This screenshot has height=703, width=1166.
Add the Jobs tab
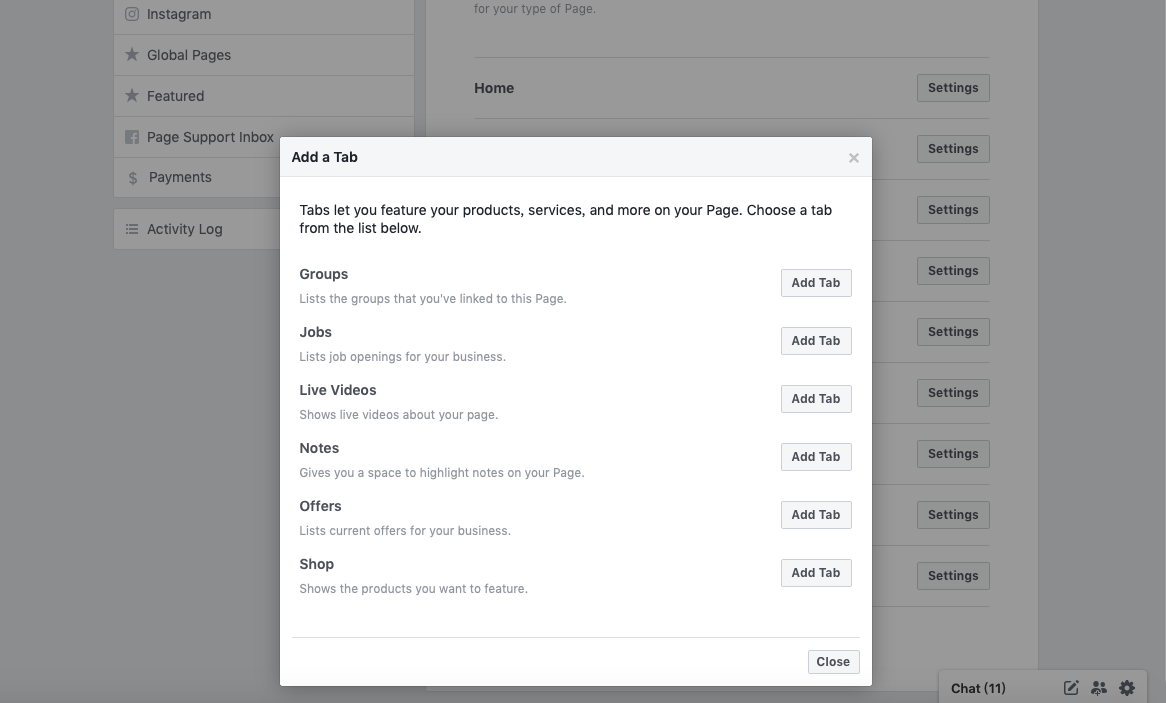coord(816,341)
